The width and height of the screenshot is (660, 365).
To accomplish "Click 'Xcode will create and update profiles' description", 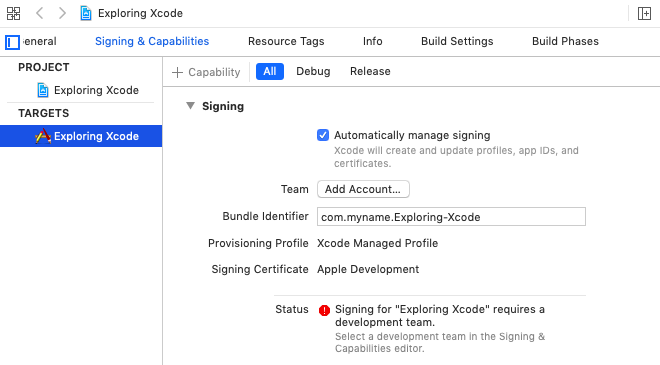I will 456,157.
